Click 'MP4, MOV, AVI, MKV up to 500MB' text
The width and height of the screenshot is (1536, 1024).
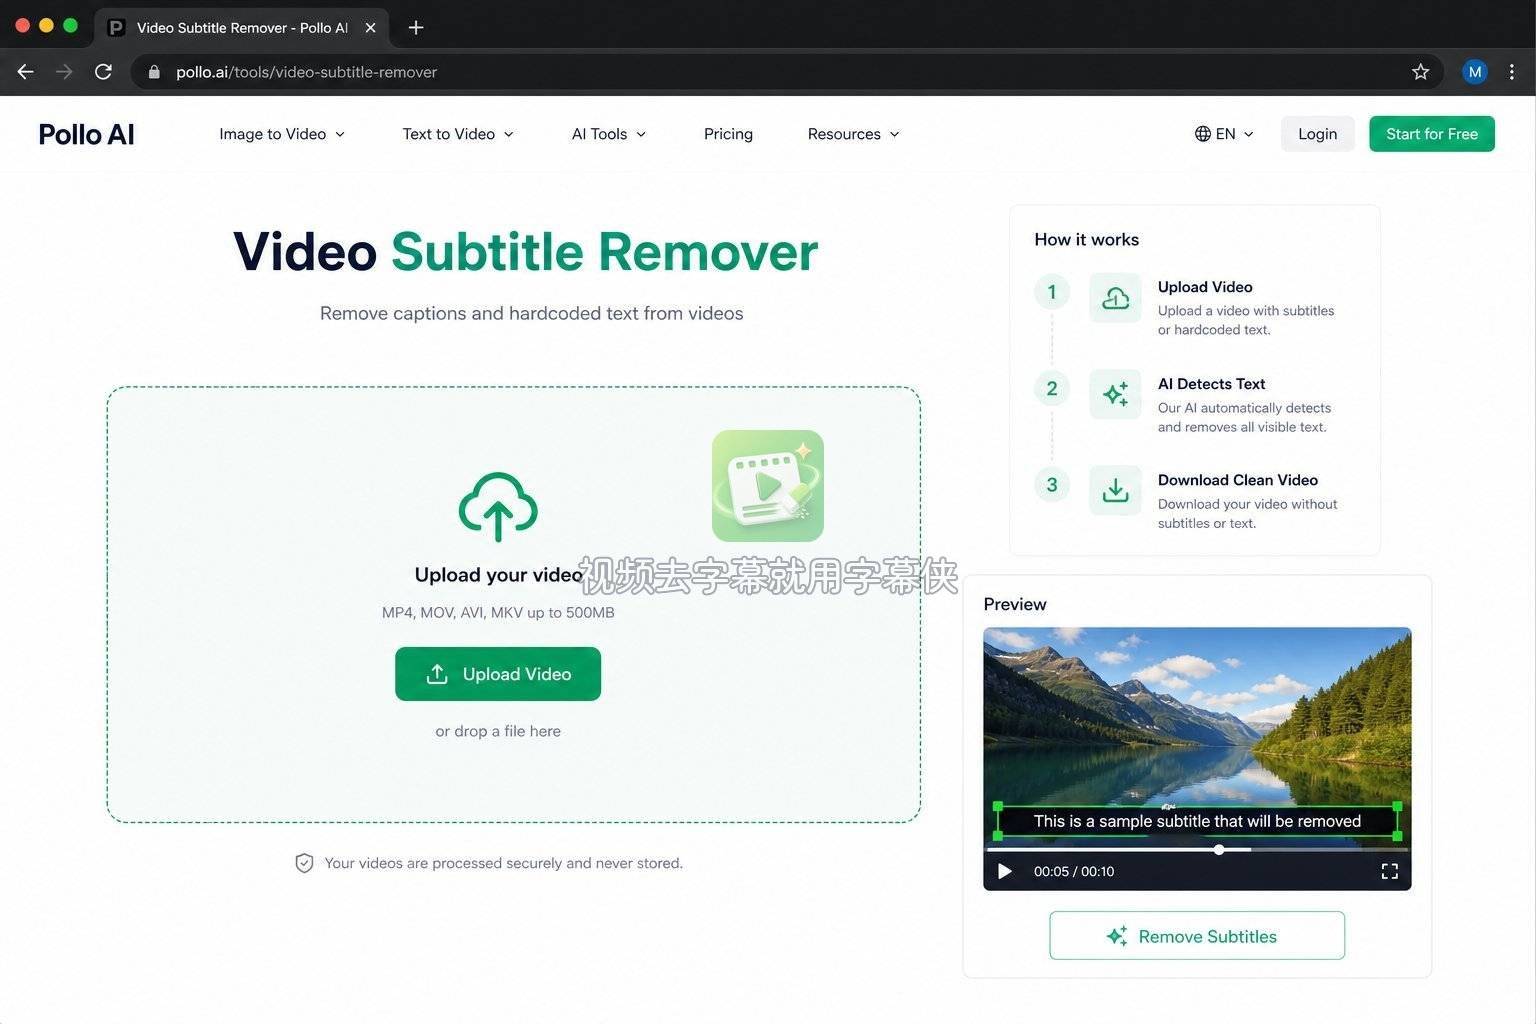pyautogui.click(x=498, y=612)
